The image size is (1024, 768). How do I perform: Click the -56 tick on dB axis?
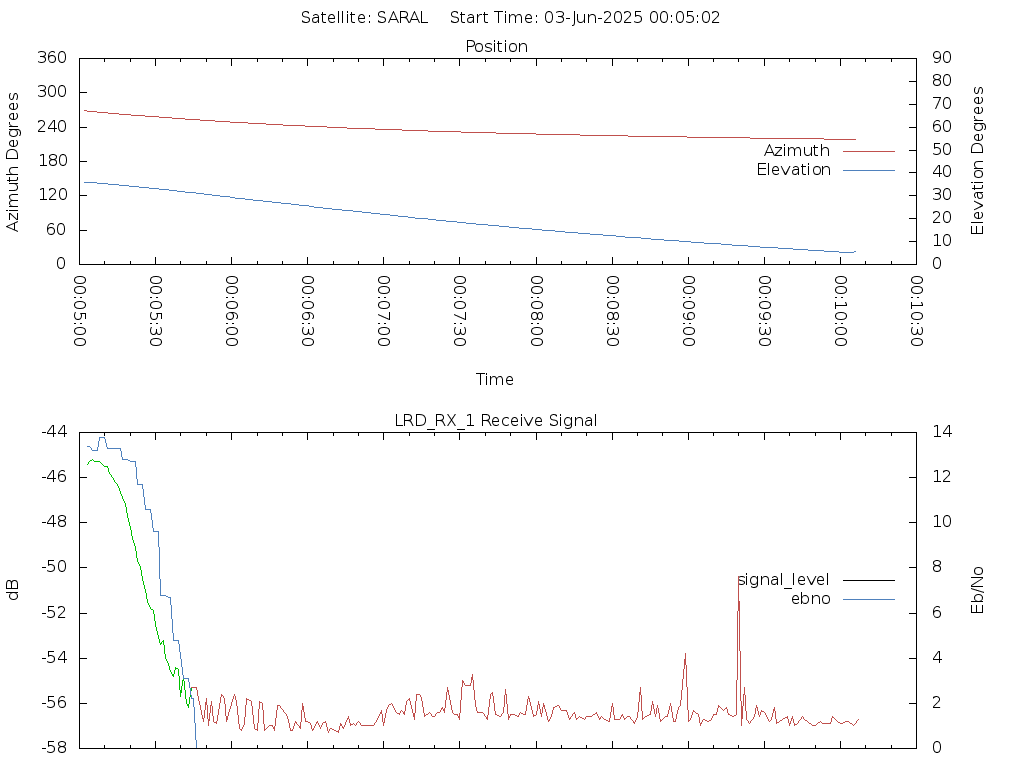tap(54, 703)
